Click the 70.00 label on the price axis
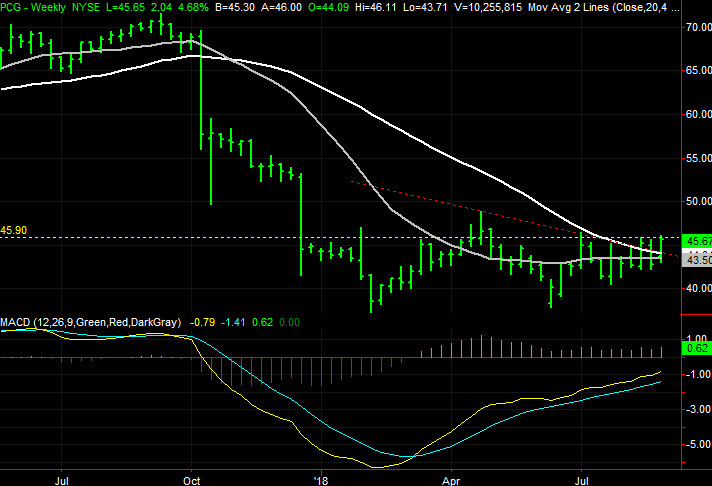 click(696, 27)
